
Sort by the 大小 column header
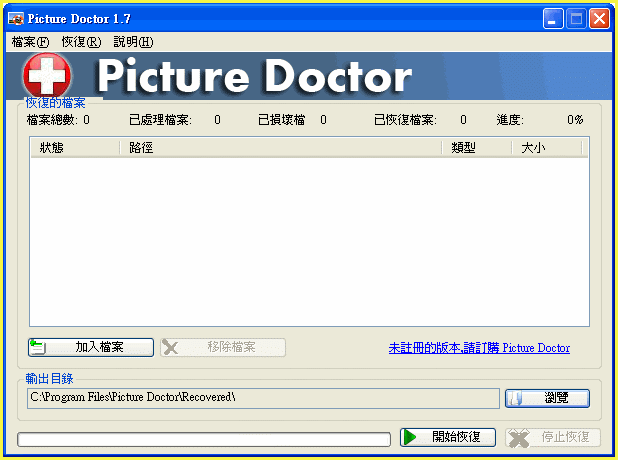point(546,147)
